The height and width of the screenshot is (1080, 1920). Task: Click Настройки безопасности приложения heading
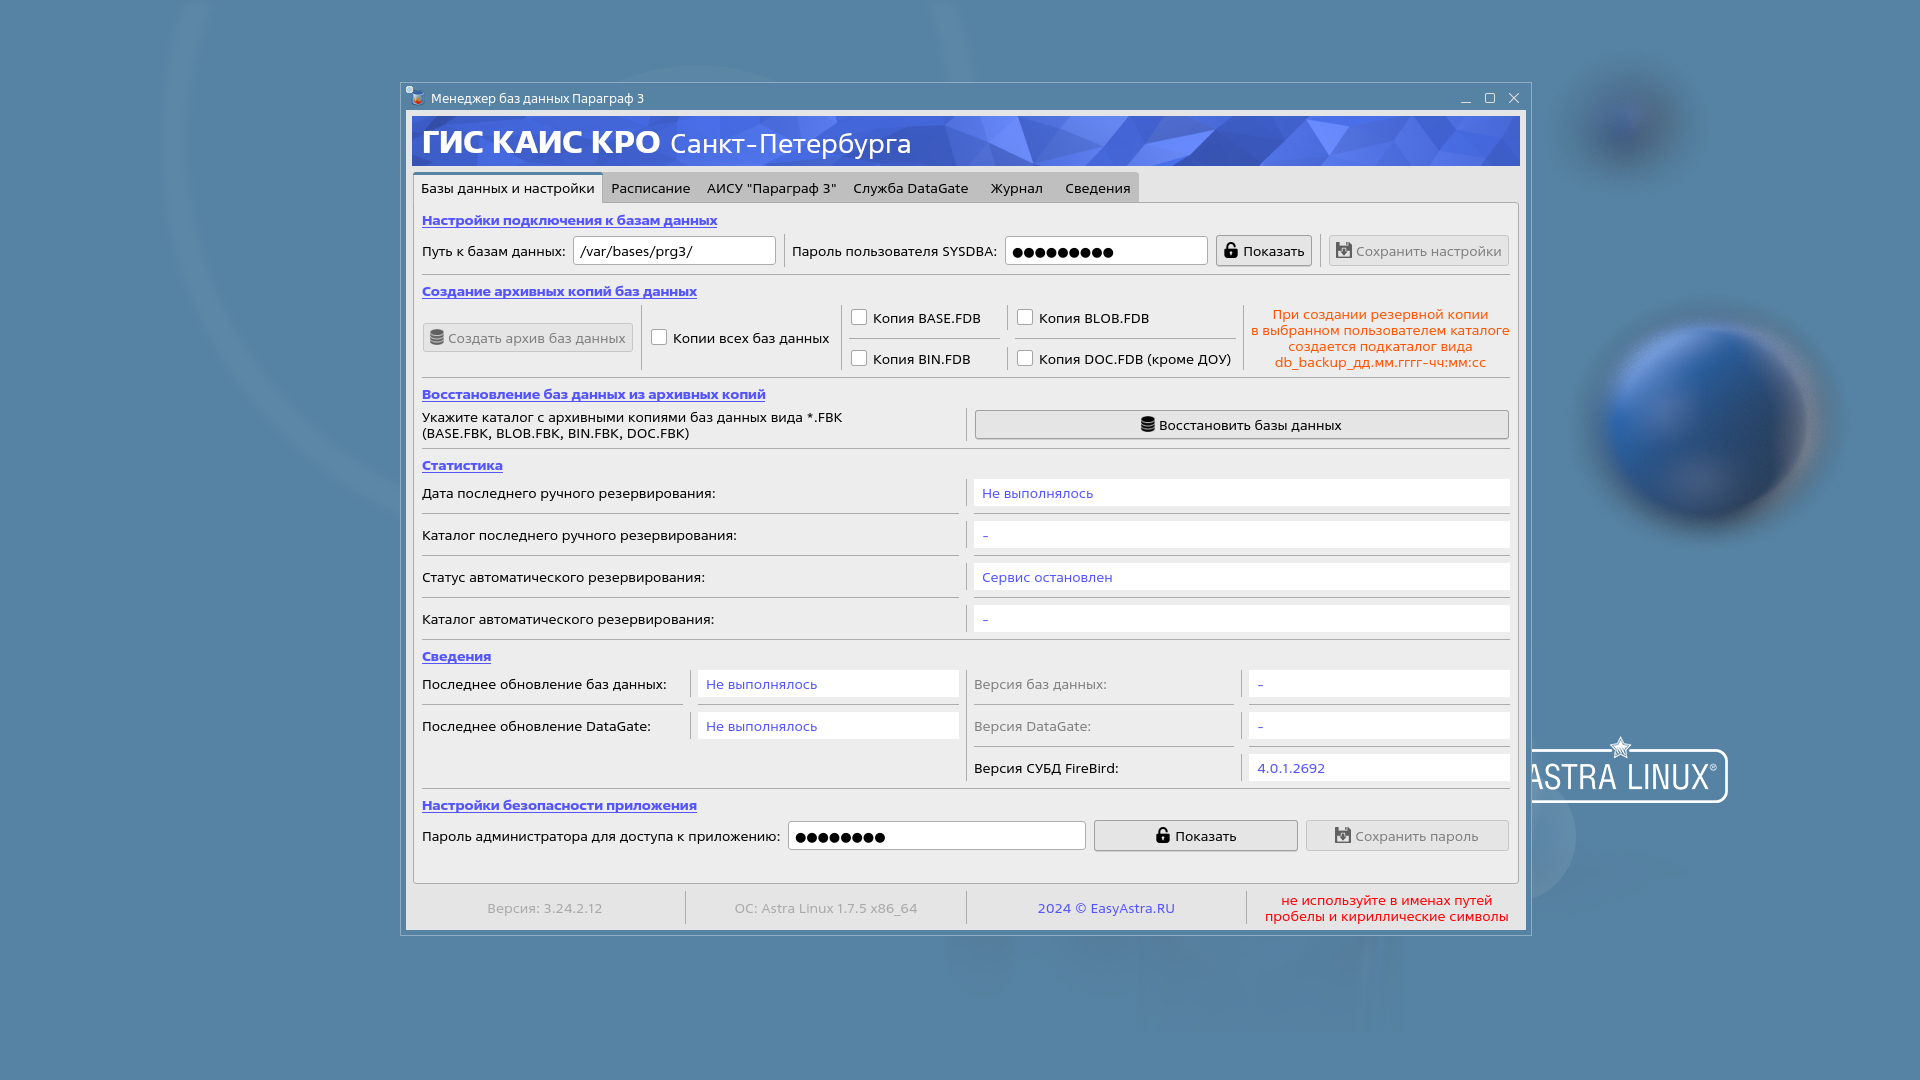point(560,805)
